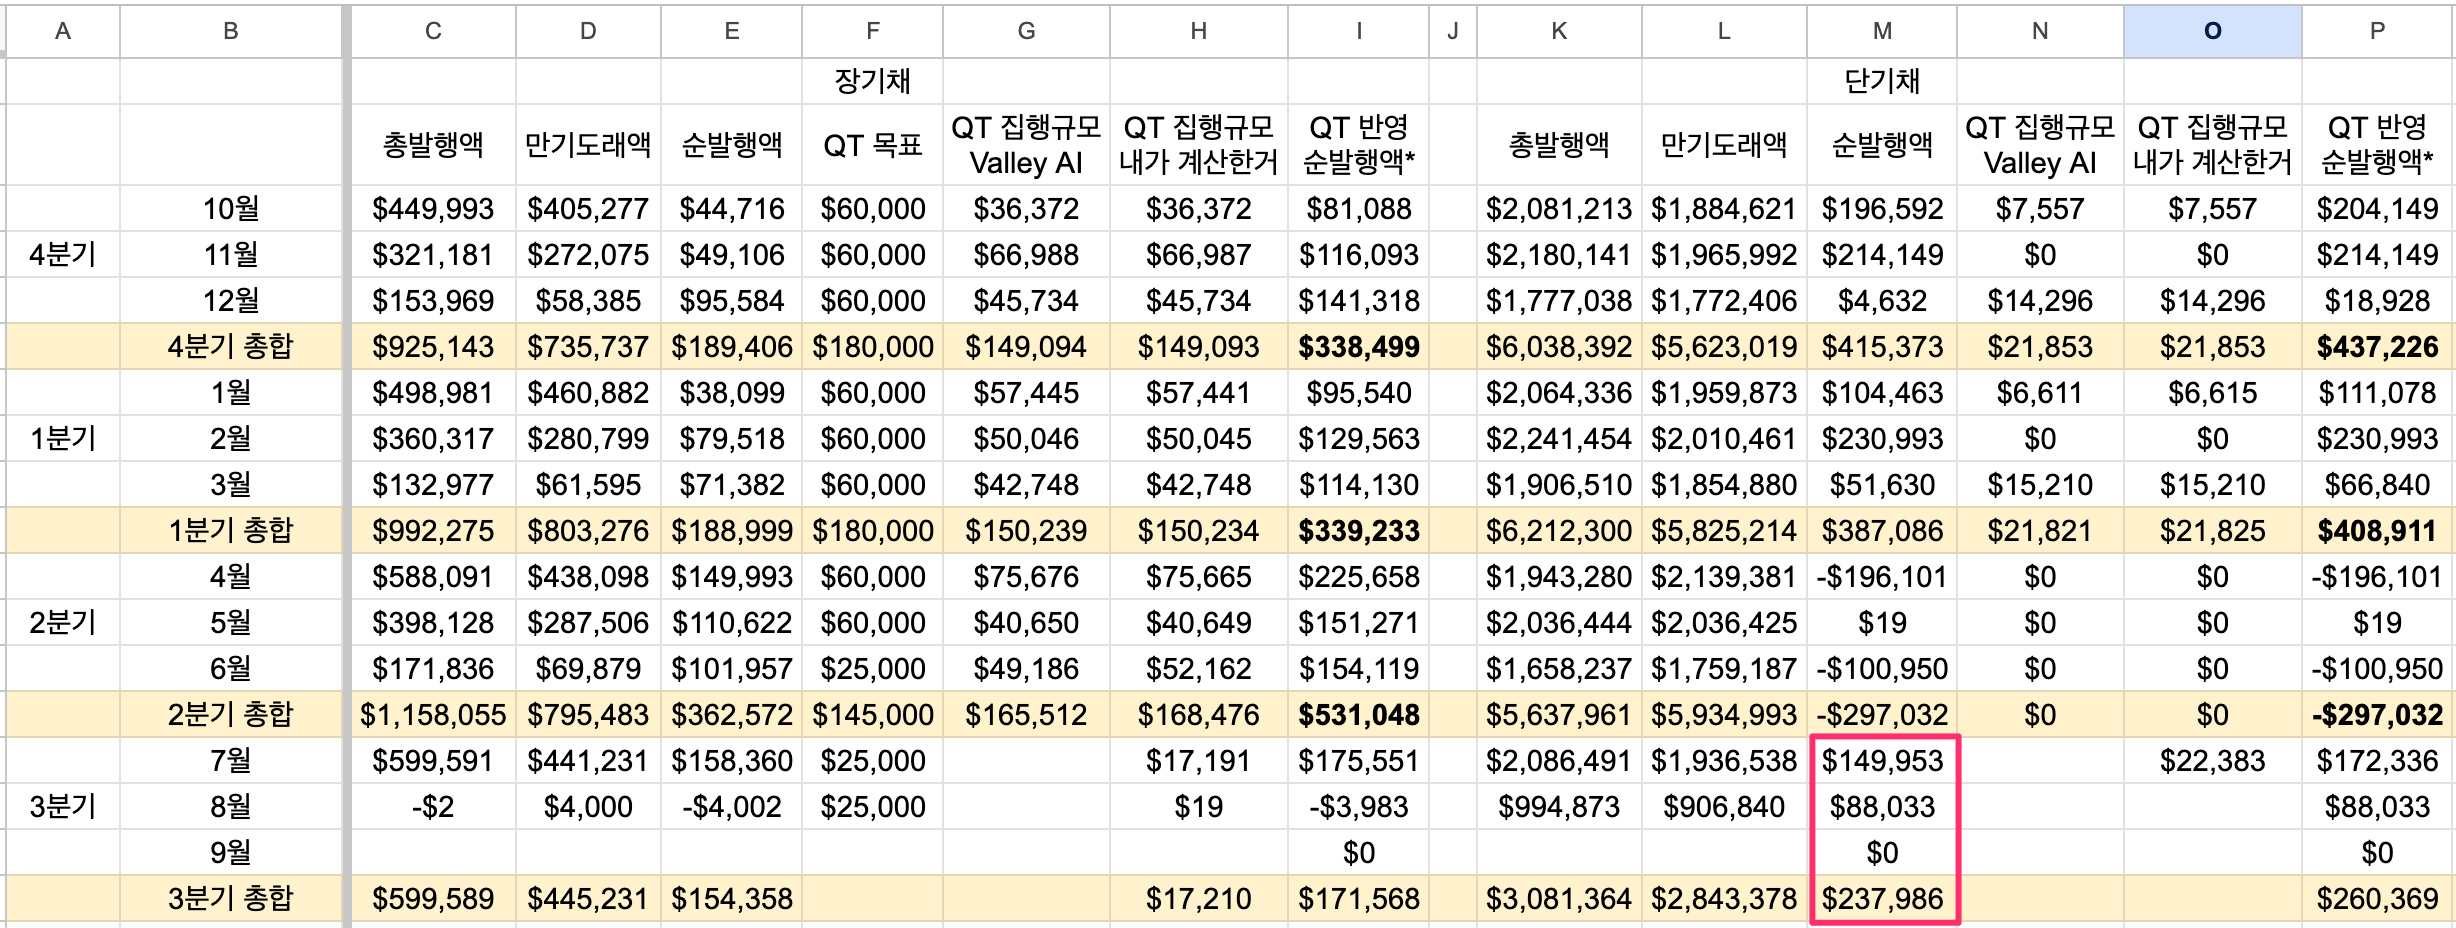Select the $237,986 cell in the highlighted box
This screenshot has height=928, width=2456.
tap(1882, 899)
